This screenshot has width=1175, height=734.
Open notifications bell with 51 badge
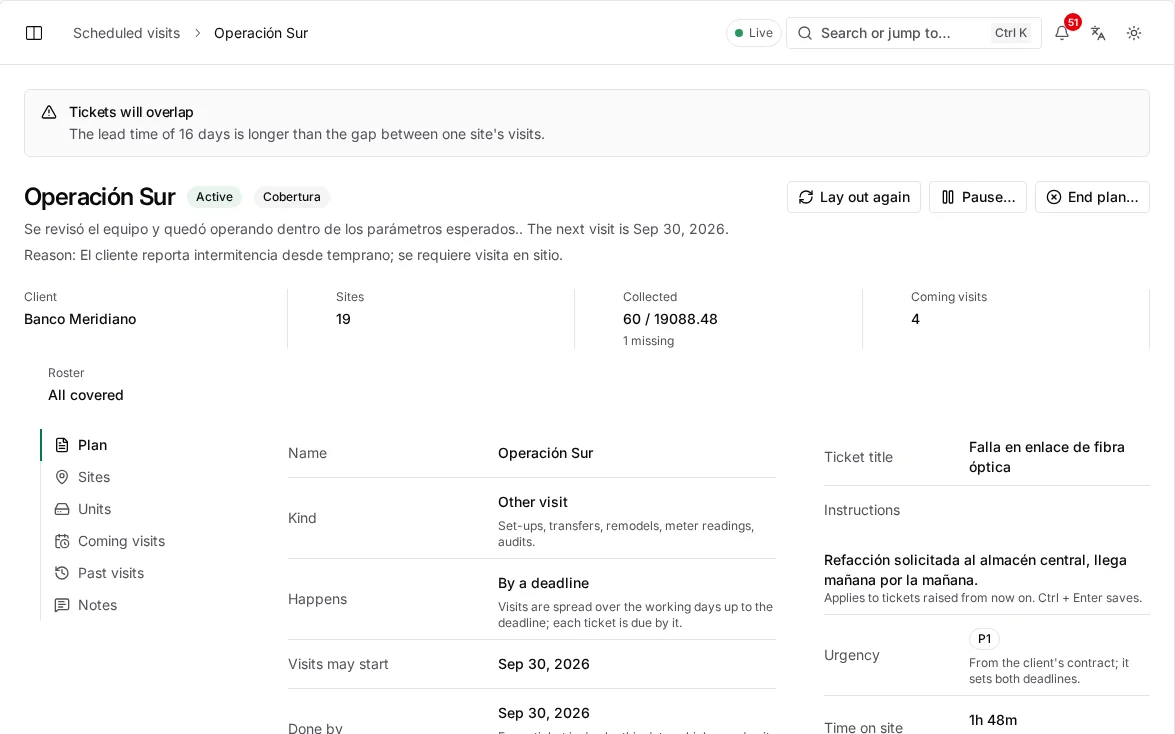pos(1062,33)
